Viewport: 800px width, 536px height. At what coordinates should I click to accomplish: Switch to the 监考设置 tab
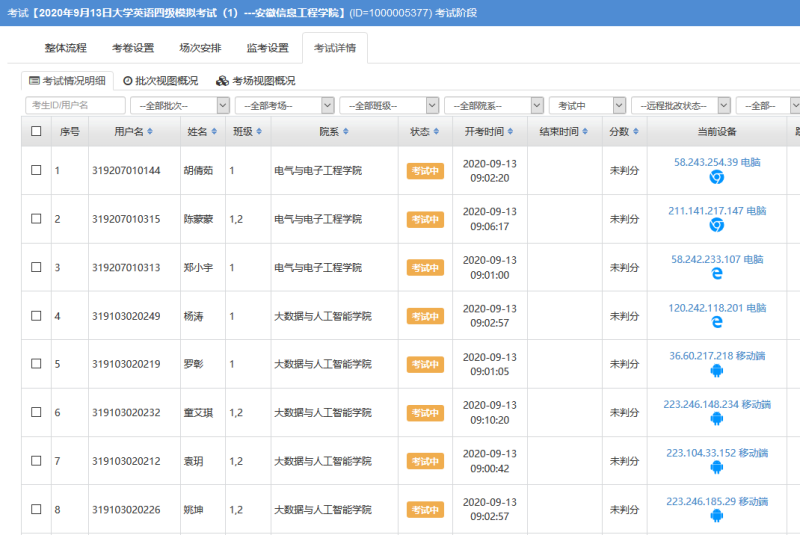(x=267, y=48)
